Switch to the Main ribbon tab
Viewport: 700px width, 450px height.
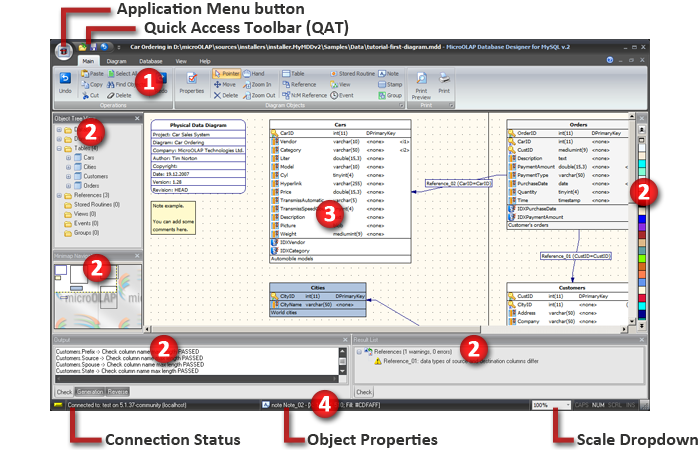coord(88,61)
